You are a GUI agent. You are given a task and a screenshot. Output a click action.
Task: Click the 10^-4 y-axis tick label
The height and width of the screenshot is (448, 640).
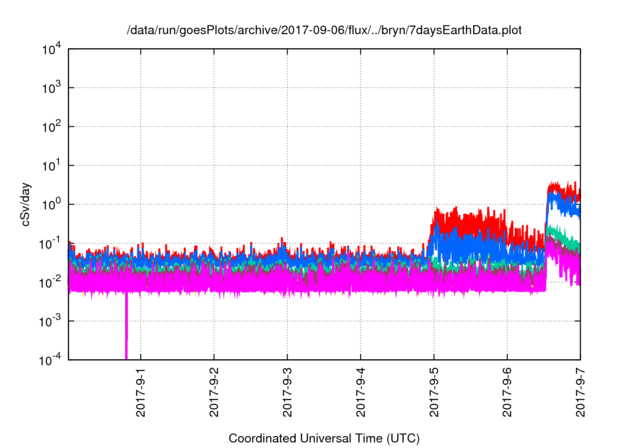click(51, 359)
